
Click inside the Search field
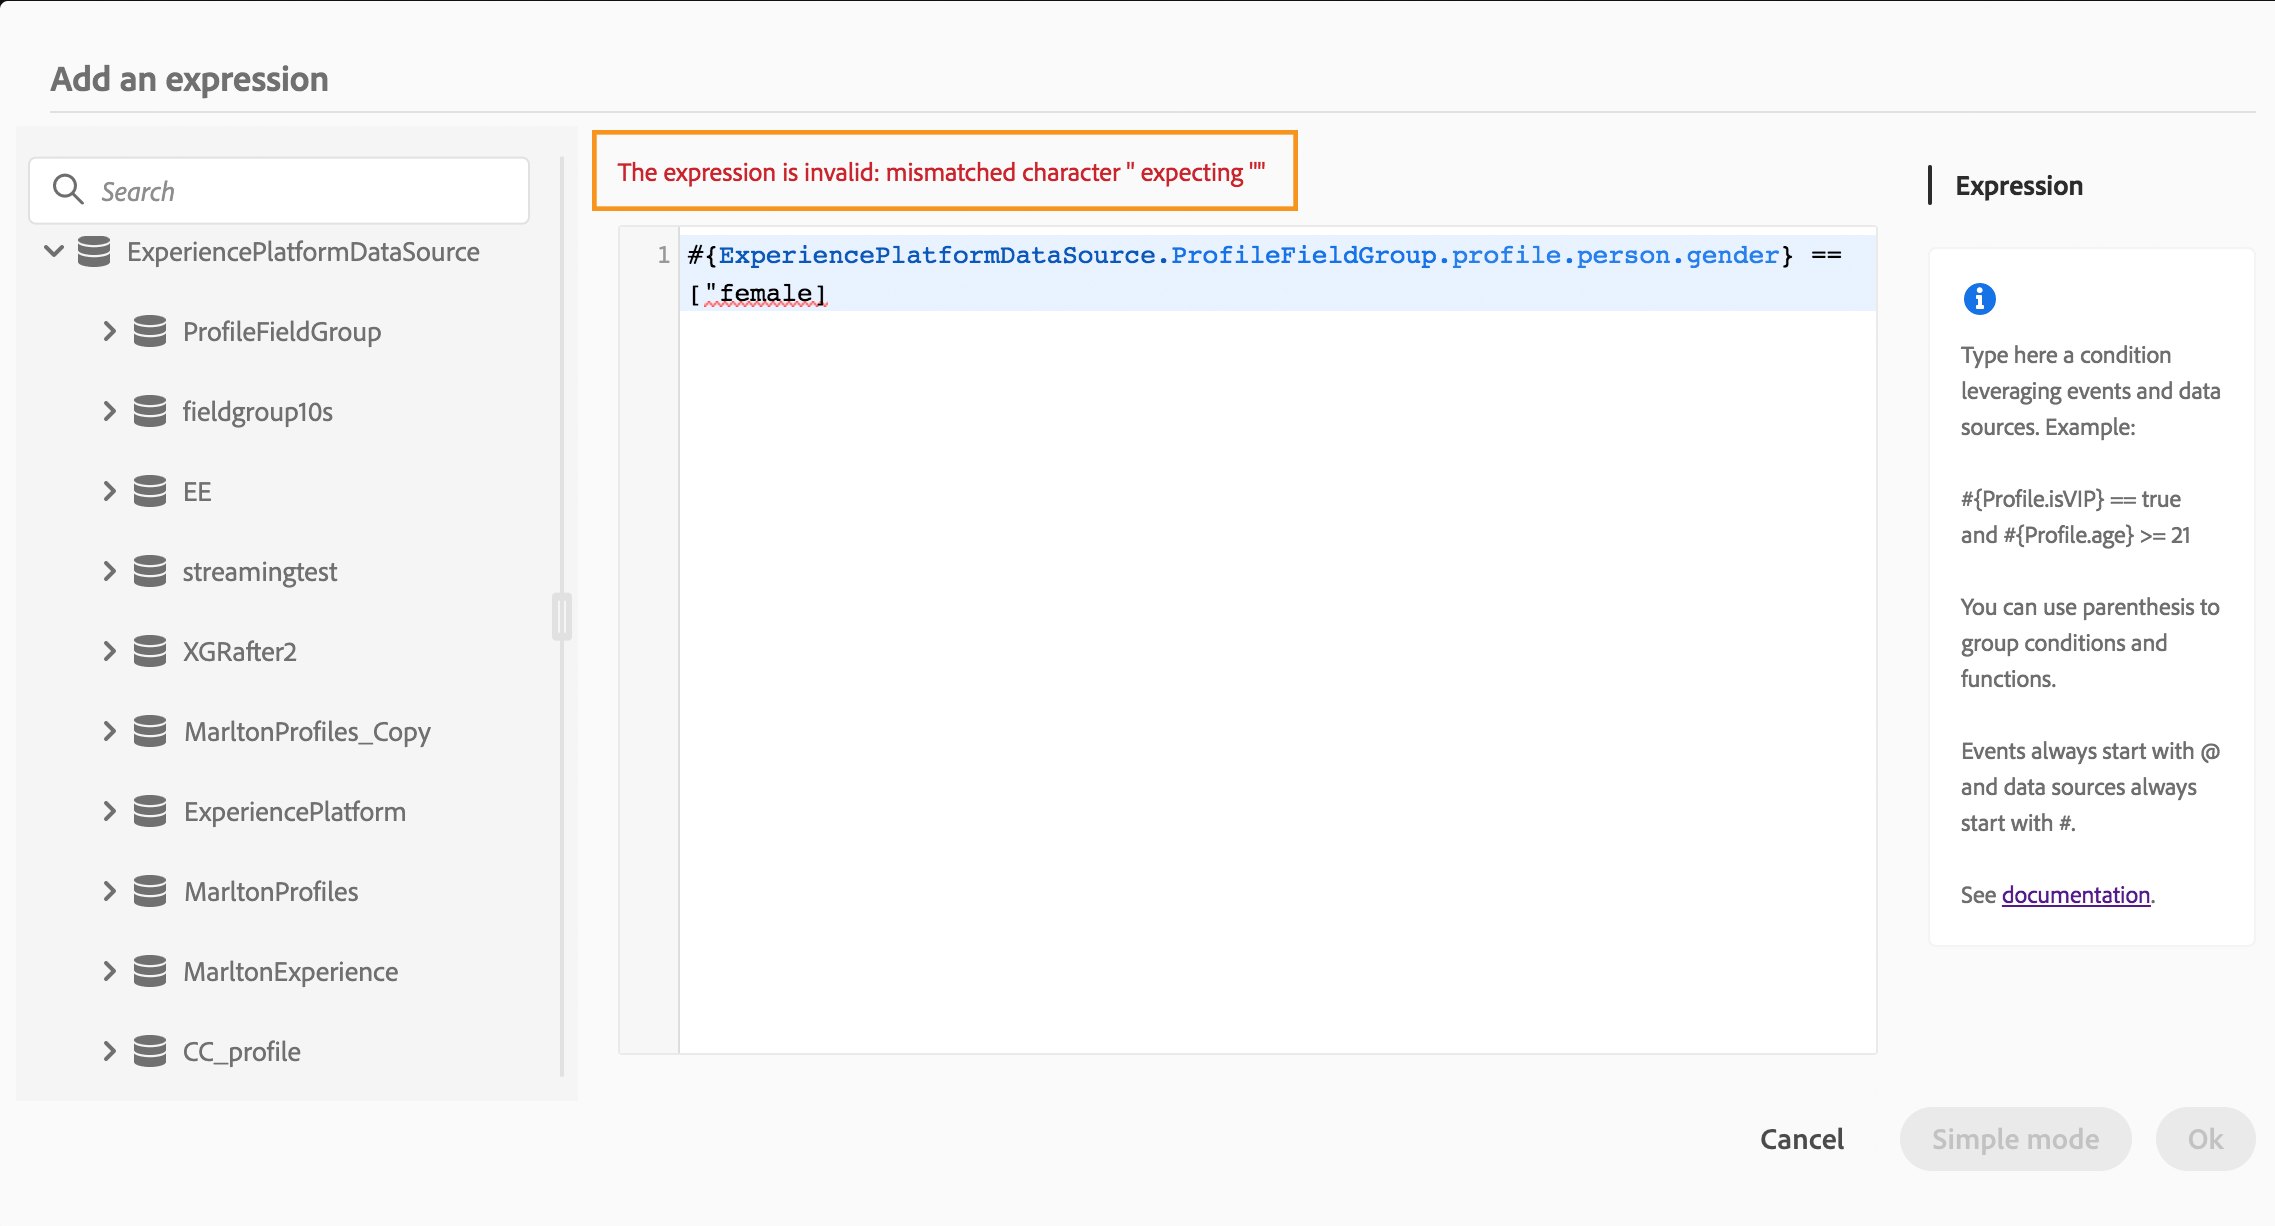point(300,191)
